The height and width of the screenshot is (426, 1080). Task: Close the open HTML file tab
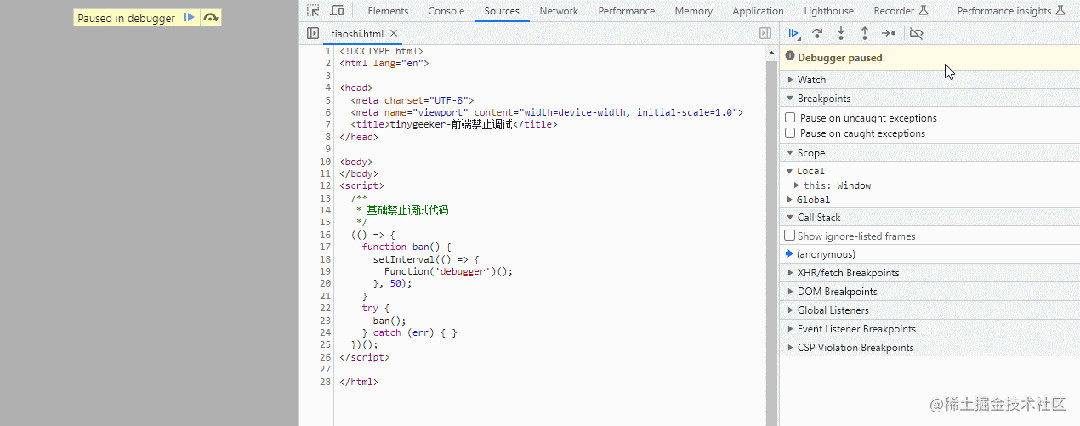393,33
